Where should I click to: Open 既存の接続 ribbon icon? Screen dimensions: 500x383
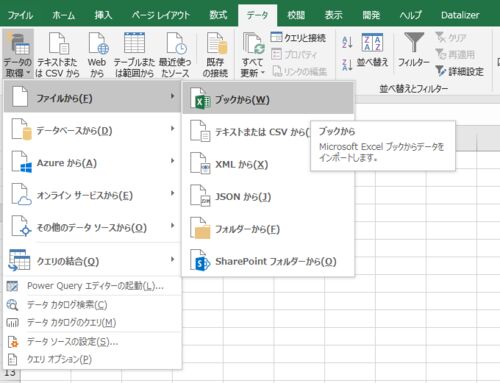click(215, 55)
